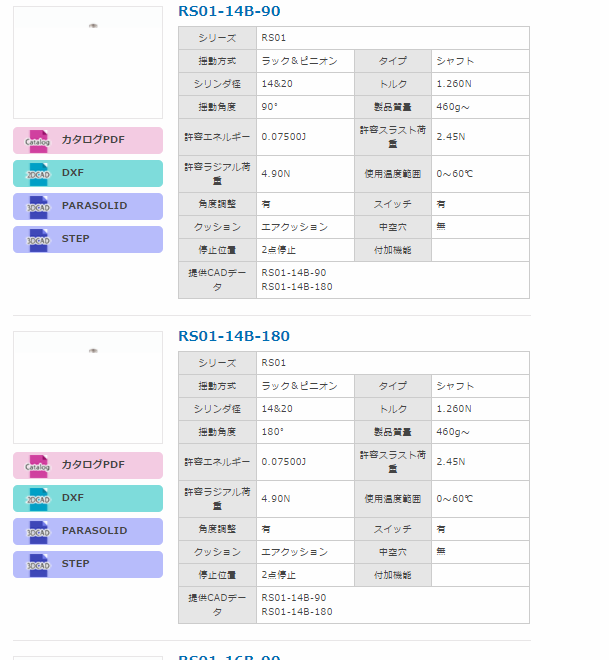The height and width of the screenshot is (660, 609).
Task: Click the 3DCAD icon on RS01-14B-180 PARASOLID
Action: click(38, 532)
